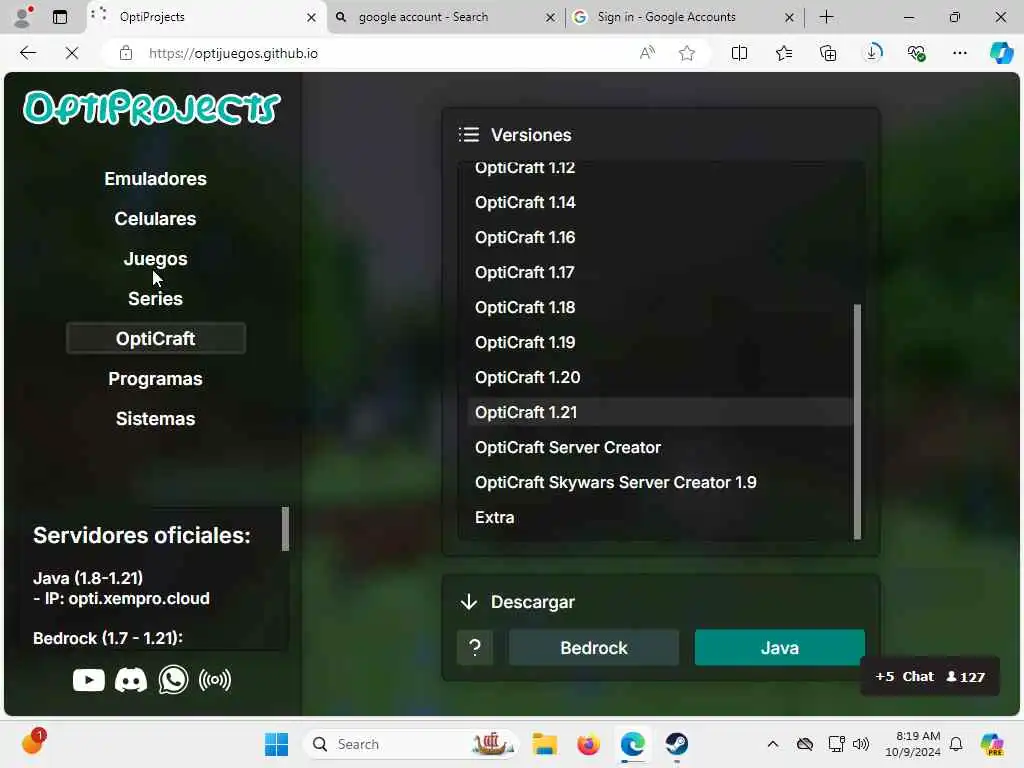Click the Versiones list icon
Viewport: 1024px width, 768px height.
click(469, 135)
